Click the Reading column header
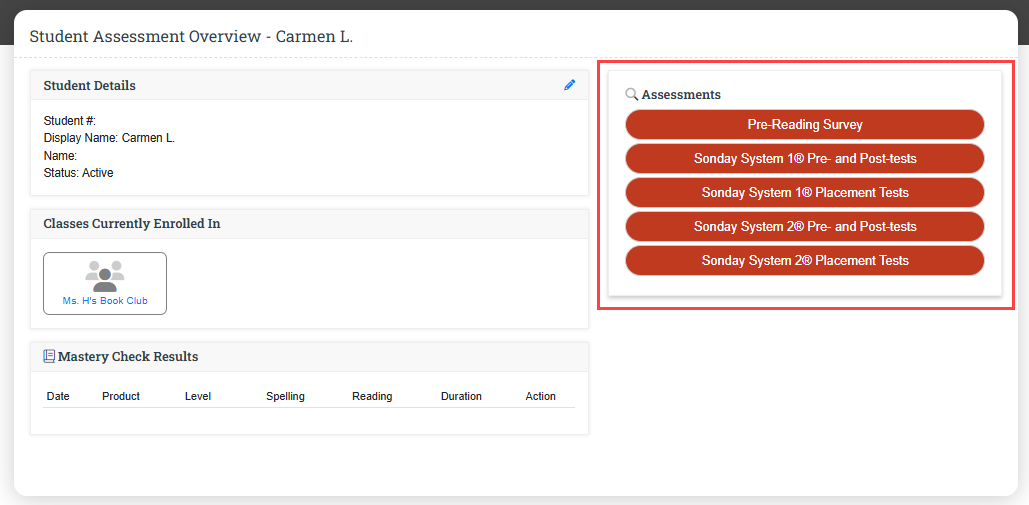Viewport: 1029px width, 505px height. 372,397
